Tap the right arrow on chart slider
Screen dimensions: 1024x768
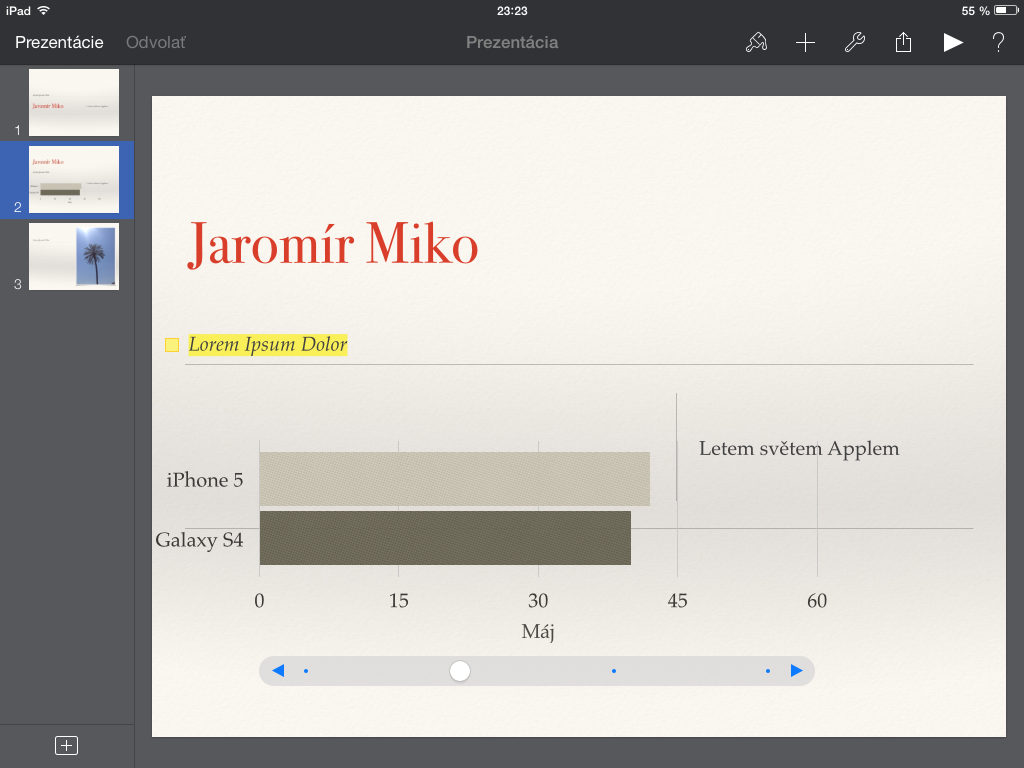pyautogui.click(x=796, y=671)
